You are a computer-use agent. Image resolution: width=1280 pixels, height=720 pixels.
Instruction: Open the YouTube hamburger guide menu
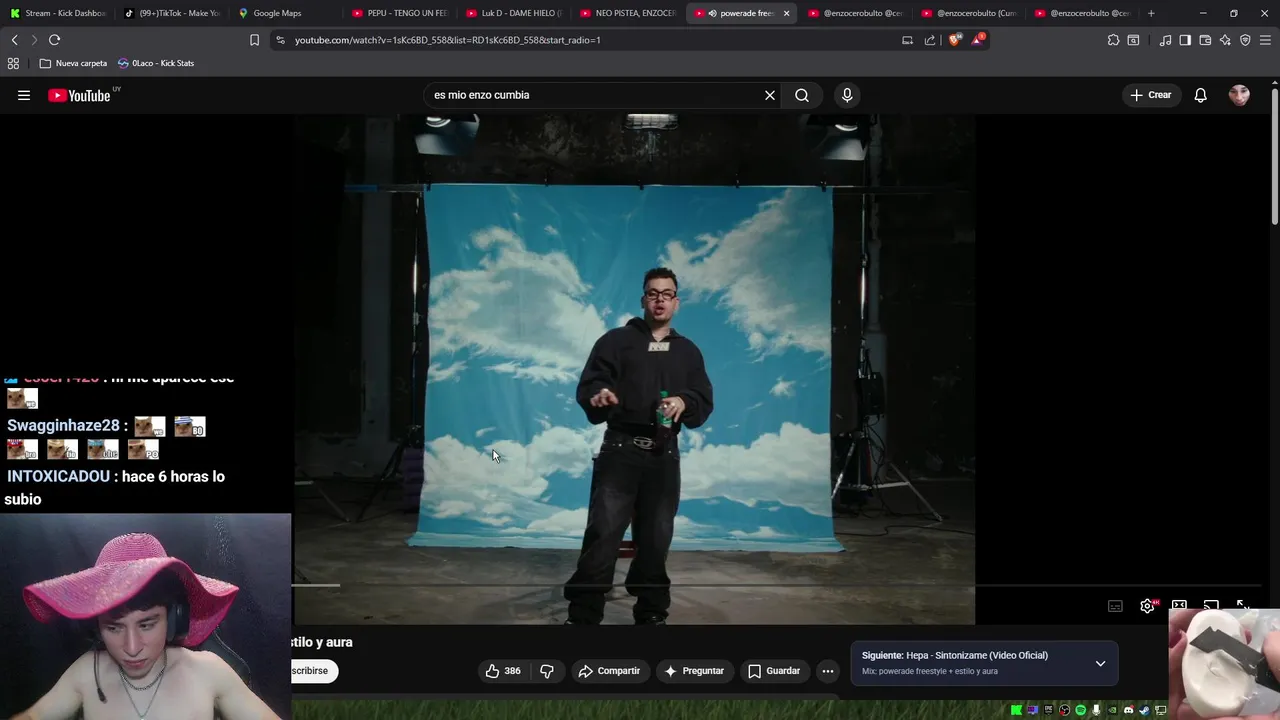coord(24,95)
